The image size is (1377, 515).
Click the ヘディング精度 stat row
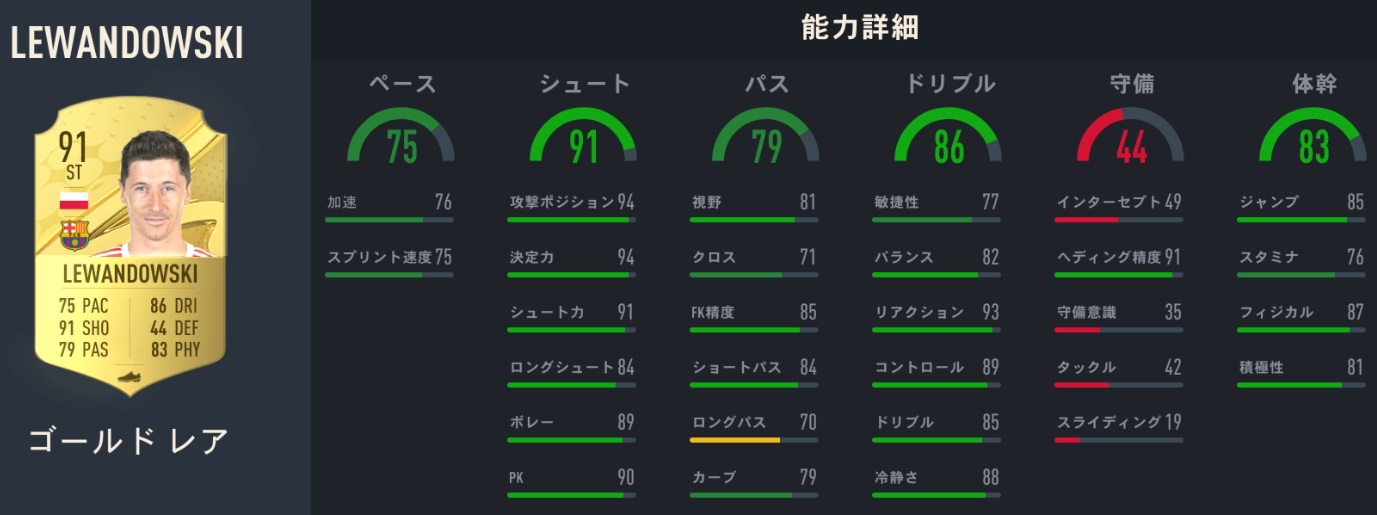(x=1119, y=258)
